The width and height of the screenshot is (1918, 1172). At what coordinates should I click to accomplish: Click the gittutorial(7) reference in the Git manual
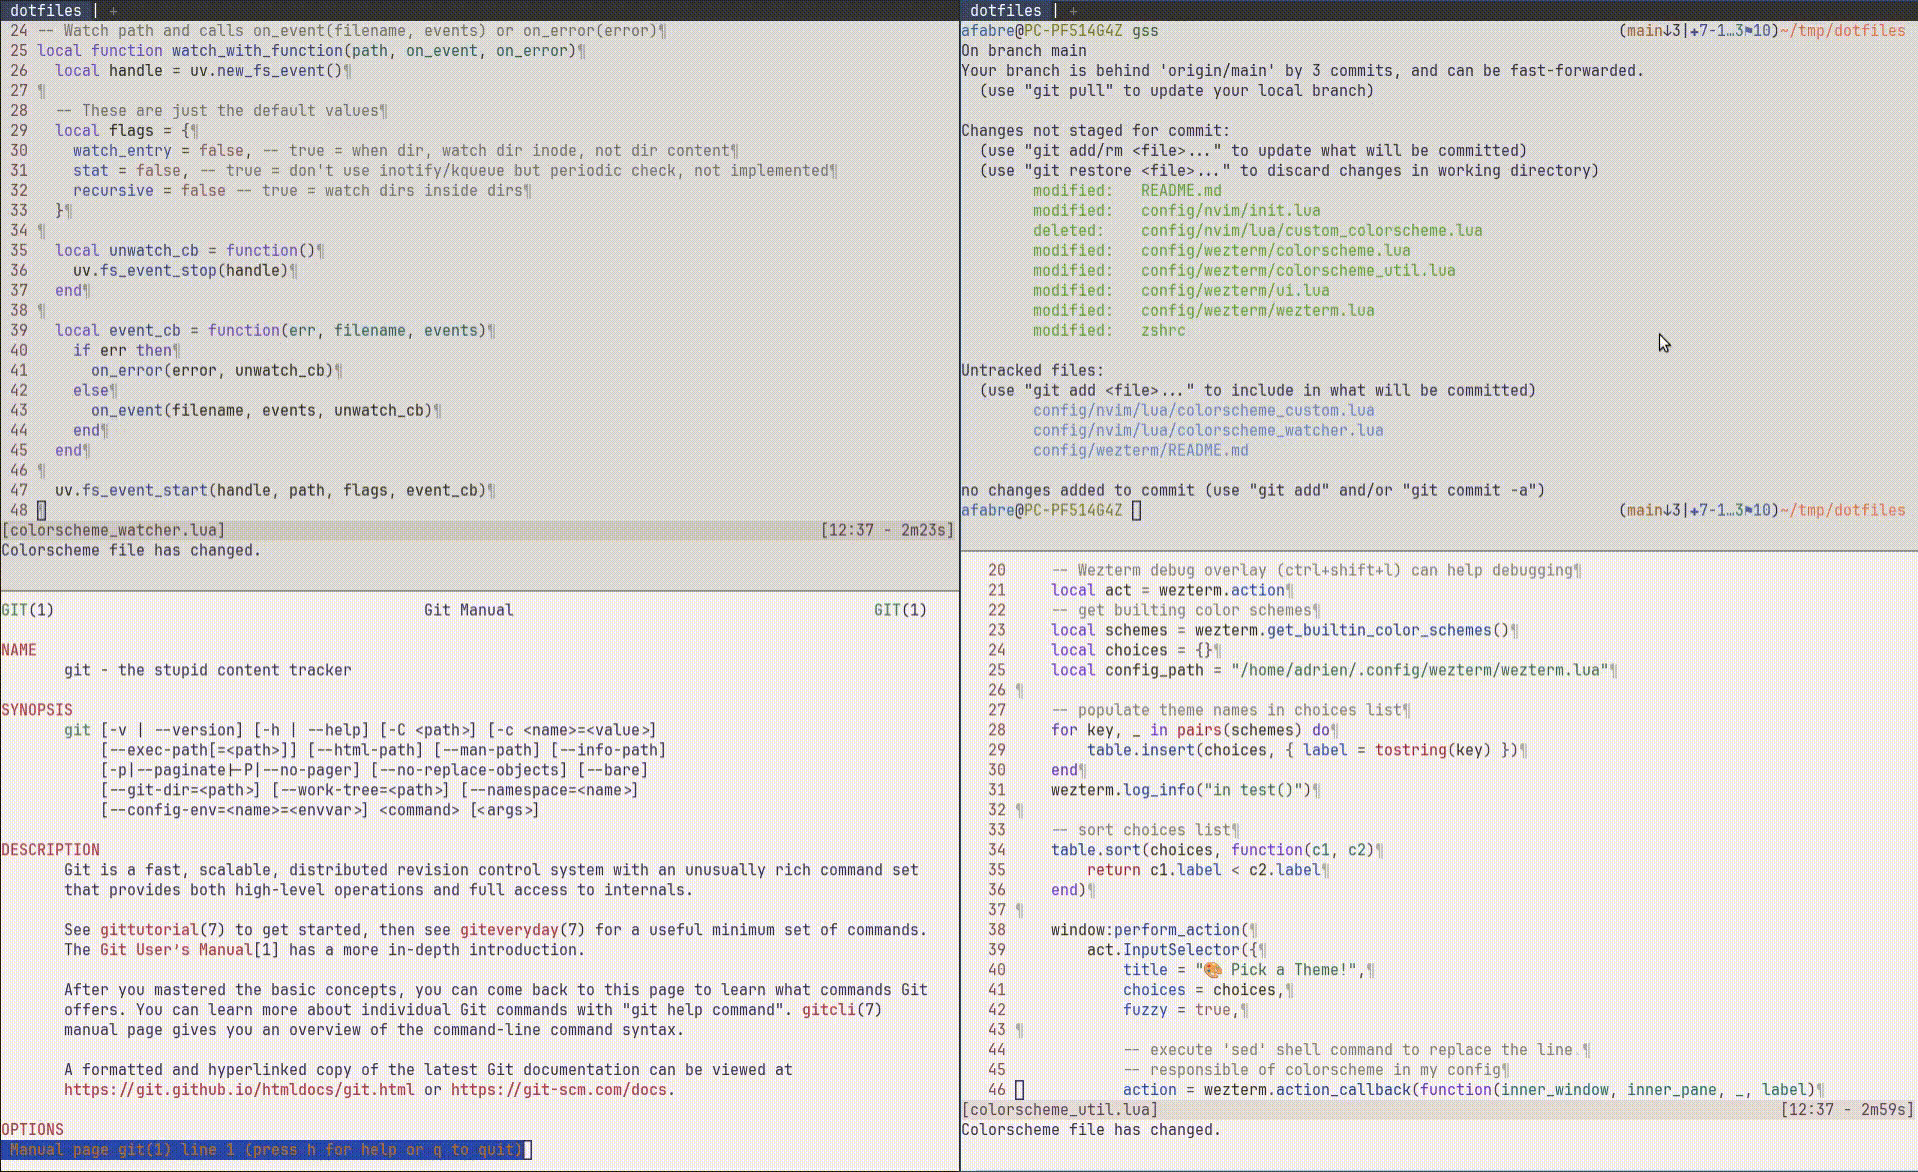click(150, 930)
